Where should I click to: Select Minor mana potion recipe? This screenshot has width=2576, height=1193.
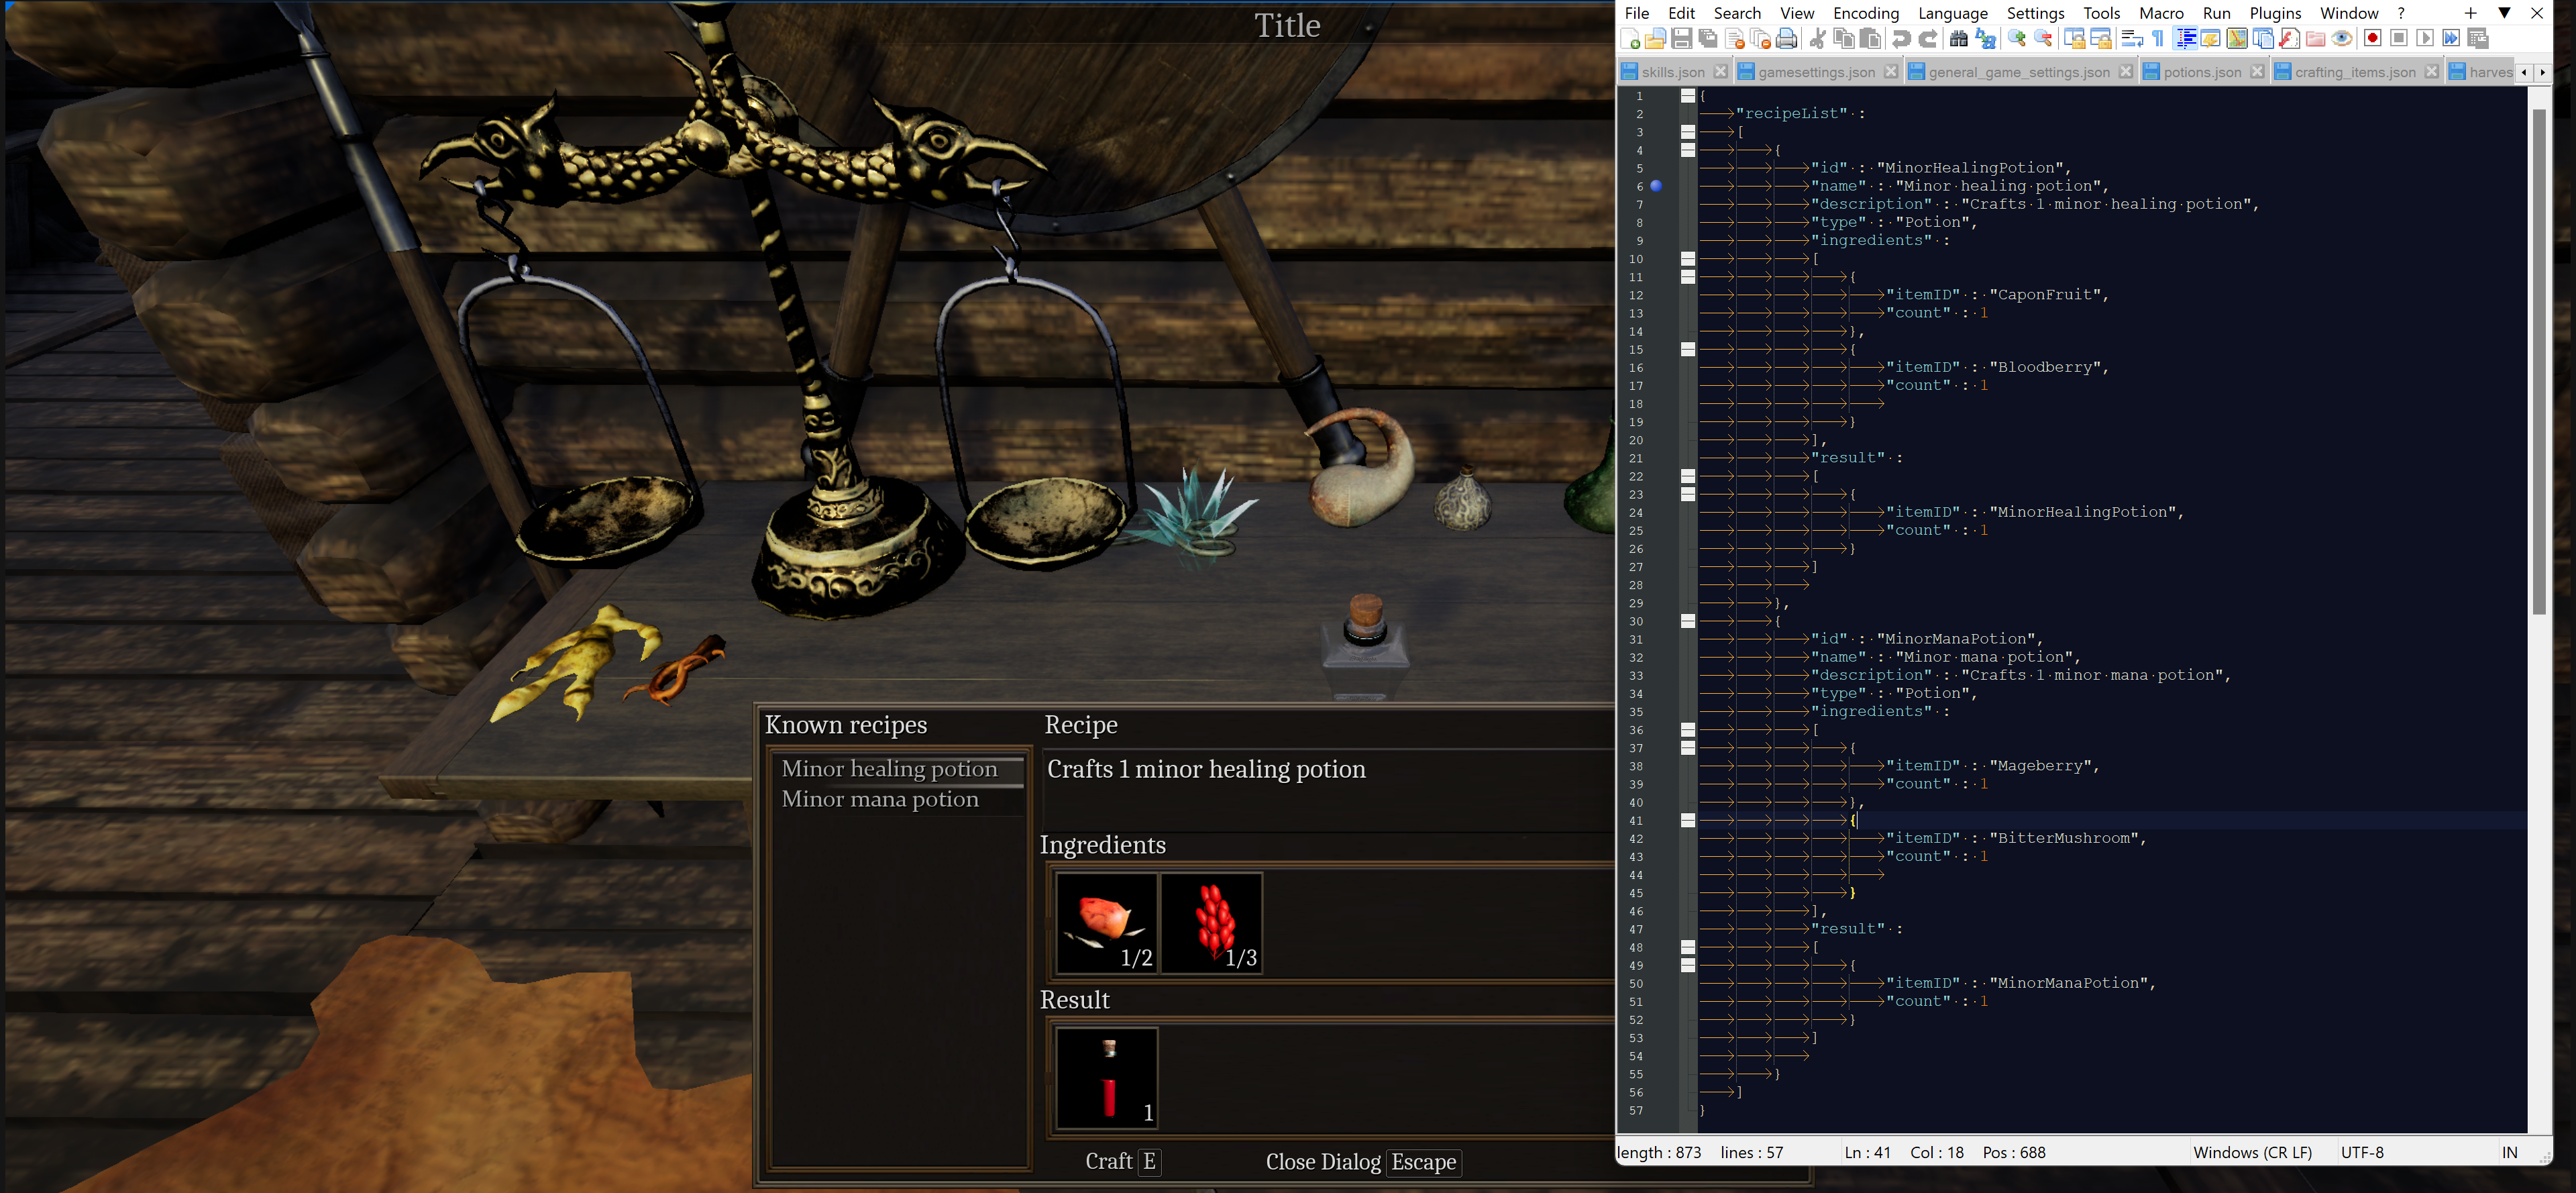coord(880,800)
